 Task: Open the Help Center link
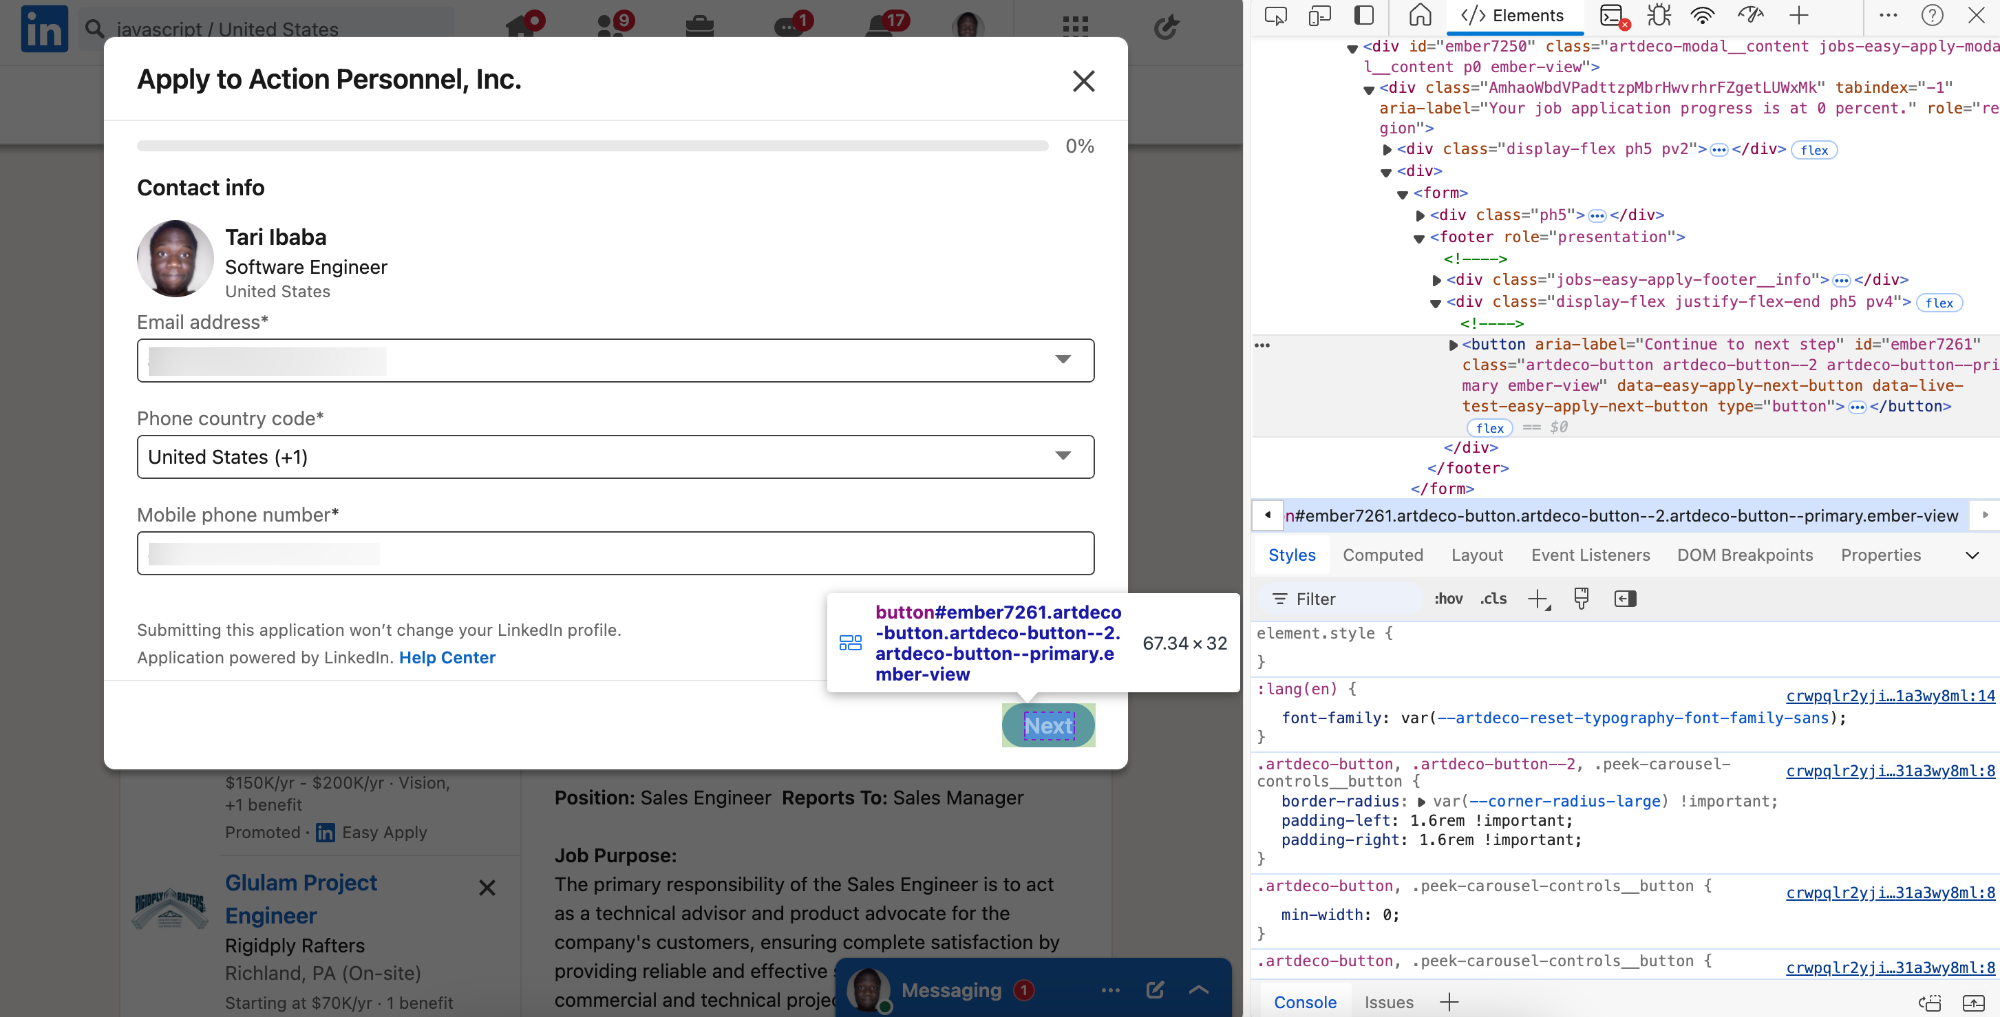[x=447, y=657]
